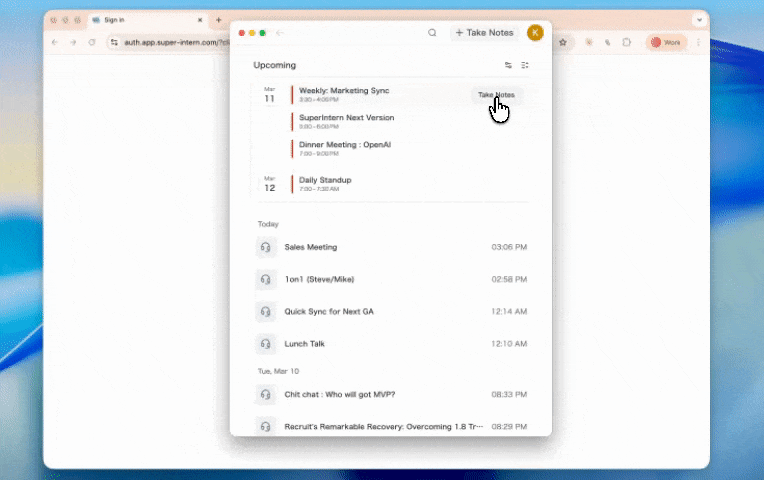Click the Recruit's Remarkable Recovery headphone icon

coord(266,426)
